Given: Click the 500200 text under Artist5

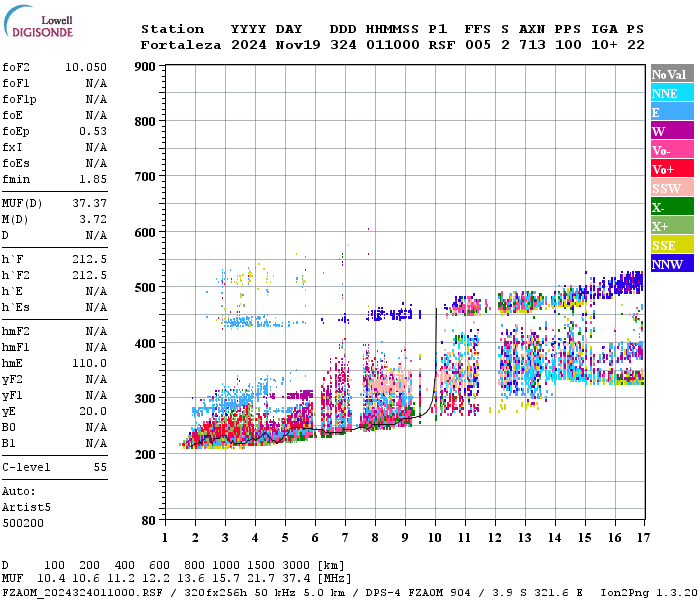Looking at the screenshot, I should coord(23,523).
